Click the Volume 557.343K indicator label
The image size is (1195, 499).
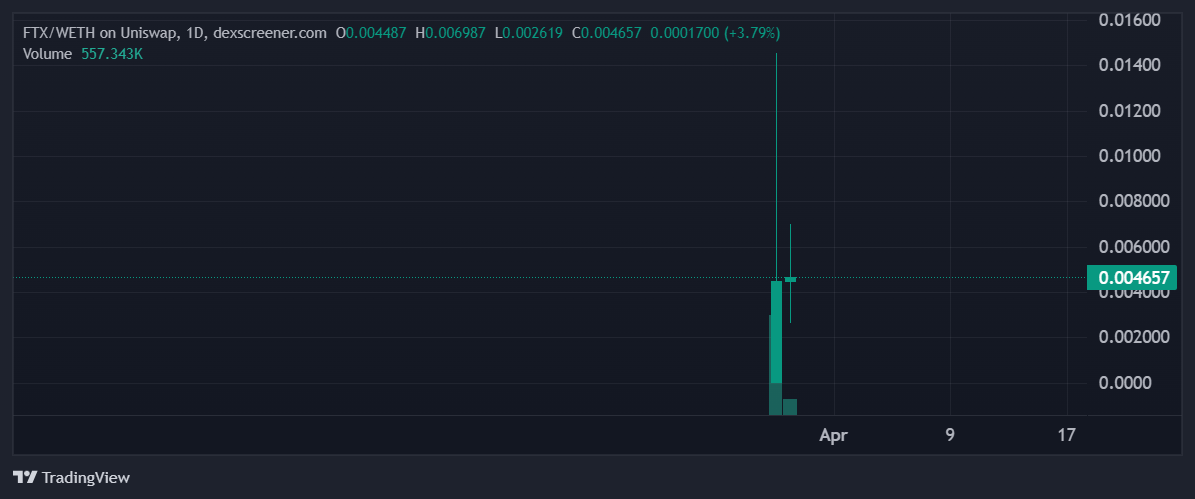(x=82, y=54)
